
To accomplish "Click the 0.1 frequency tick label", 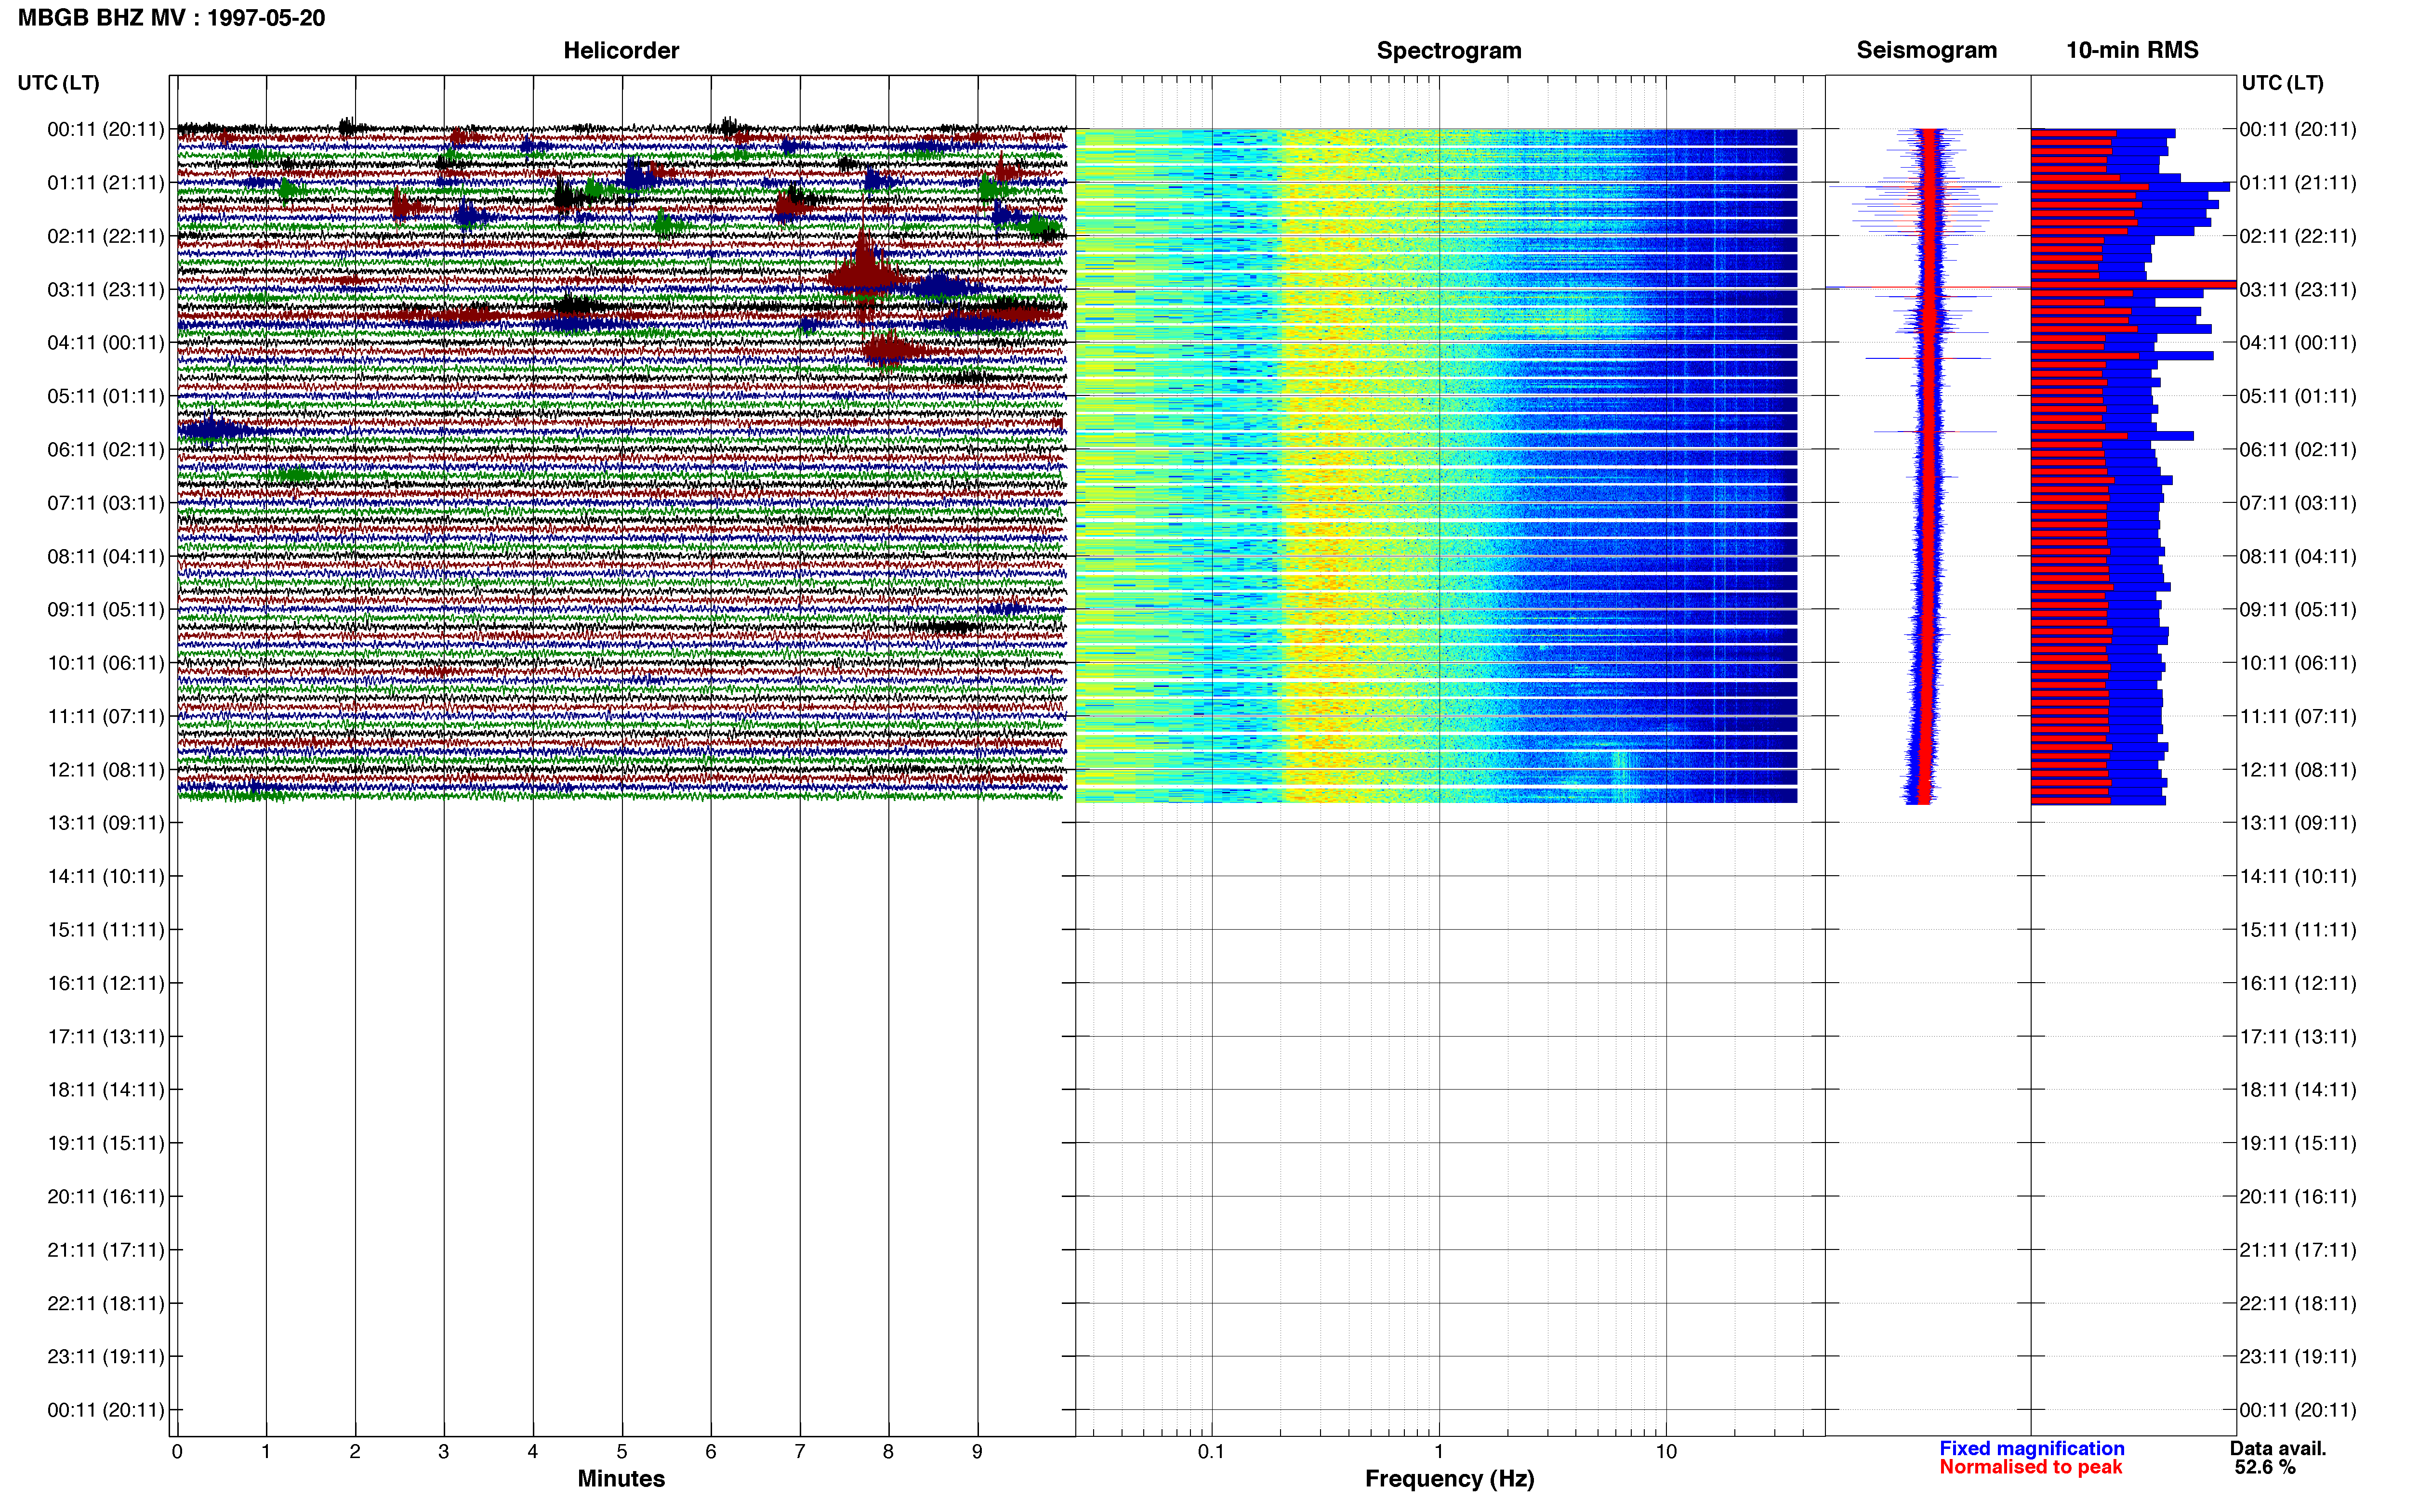I will (1211, 1451).
